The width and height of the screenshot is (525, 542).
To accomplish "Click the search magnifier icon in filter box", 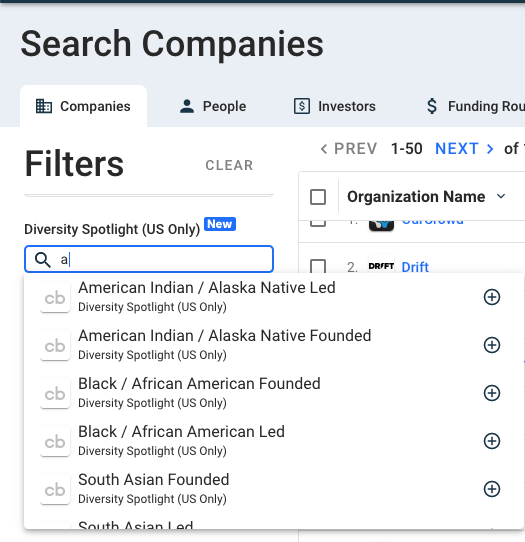I will [x=43, y=260].
